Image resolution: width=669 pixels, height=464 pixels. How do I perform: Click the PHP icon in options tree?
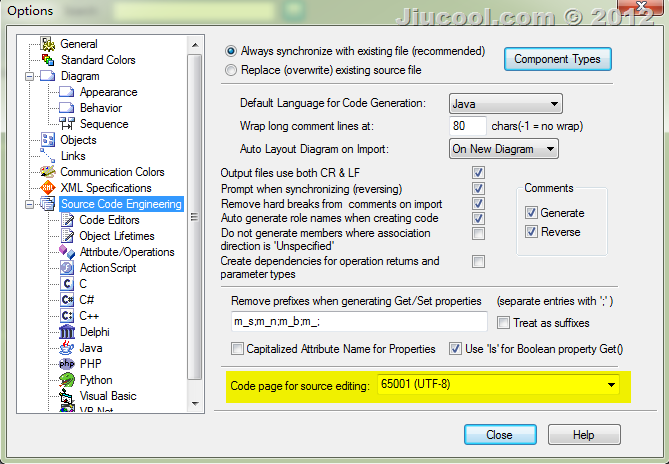(67, 364)
